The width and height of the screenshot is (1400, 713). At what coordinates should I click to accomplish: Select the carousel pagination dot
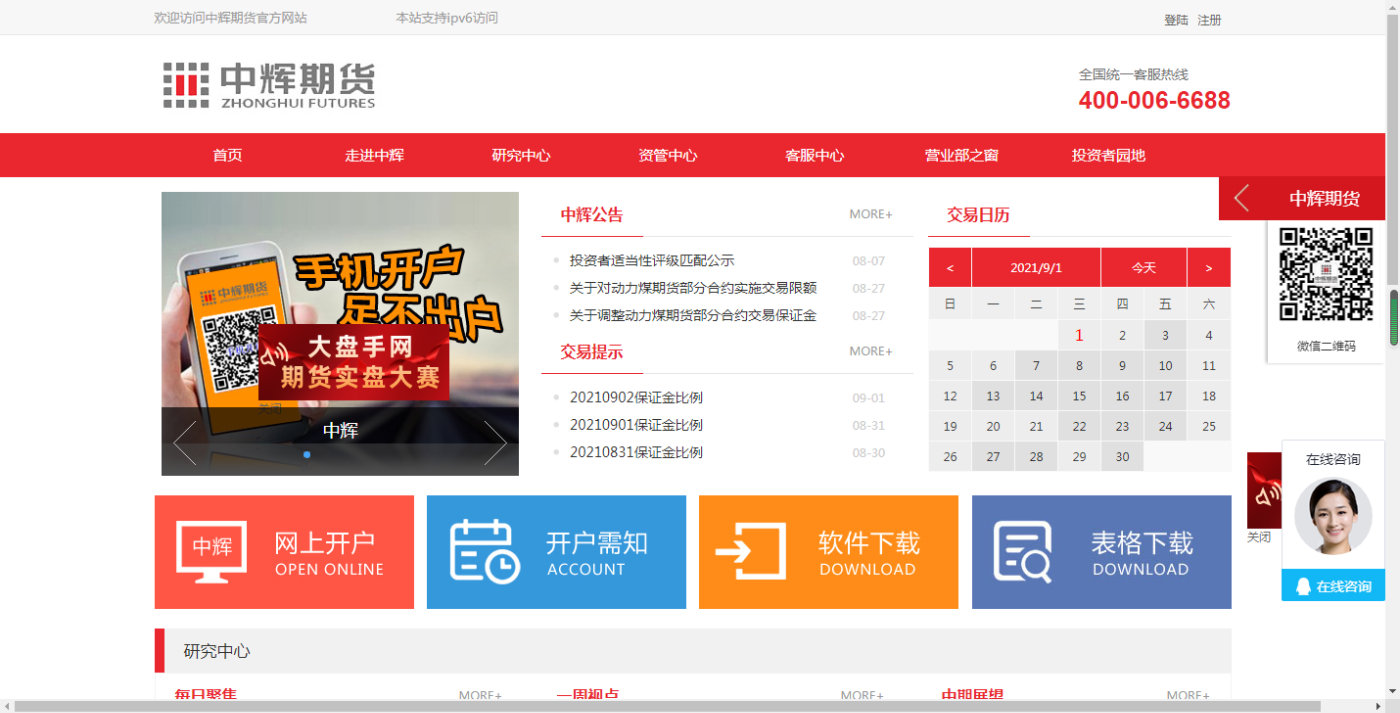(x=308, y=453)
